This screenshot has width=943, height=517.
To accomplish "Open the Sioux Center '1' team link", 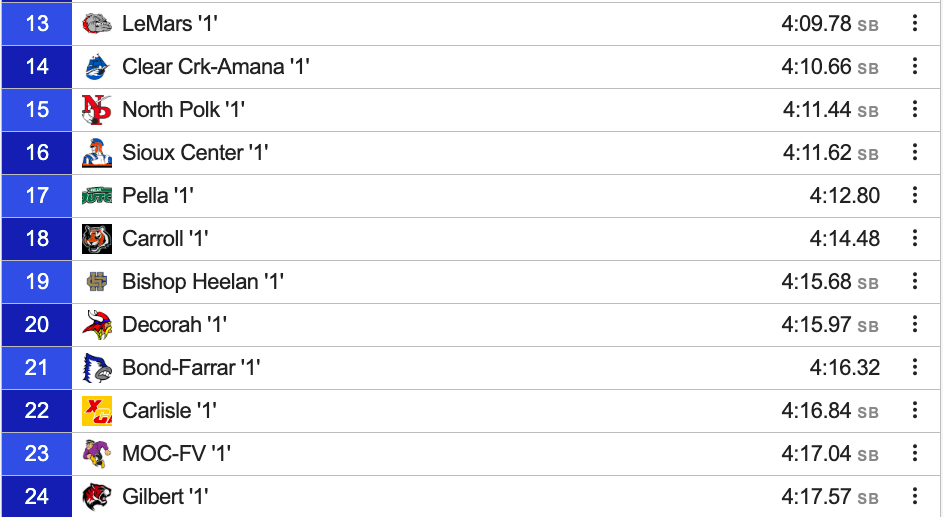I will [x=195, y=153].
